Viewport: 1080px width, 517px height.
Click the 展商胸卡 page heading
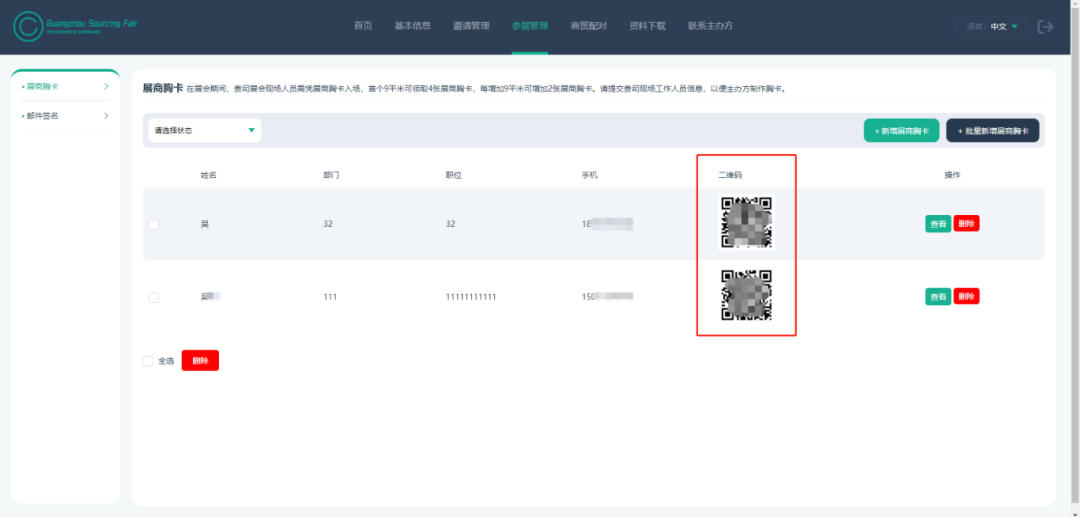point(163,89)
